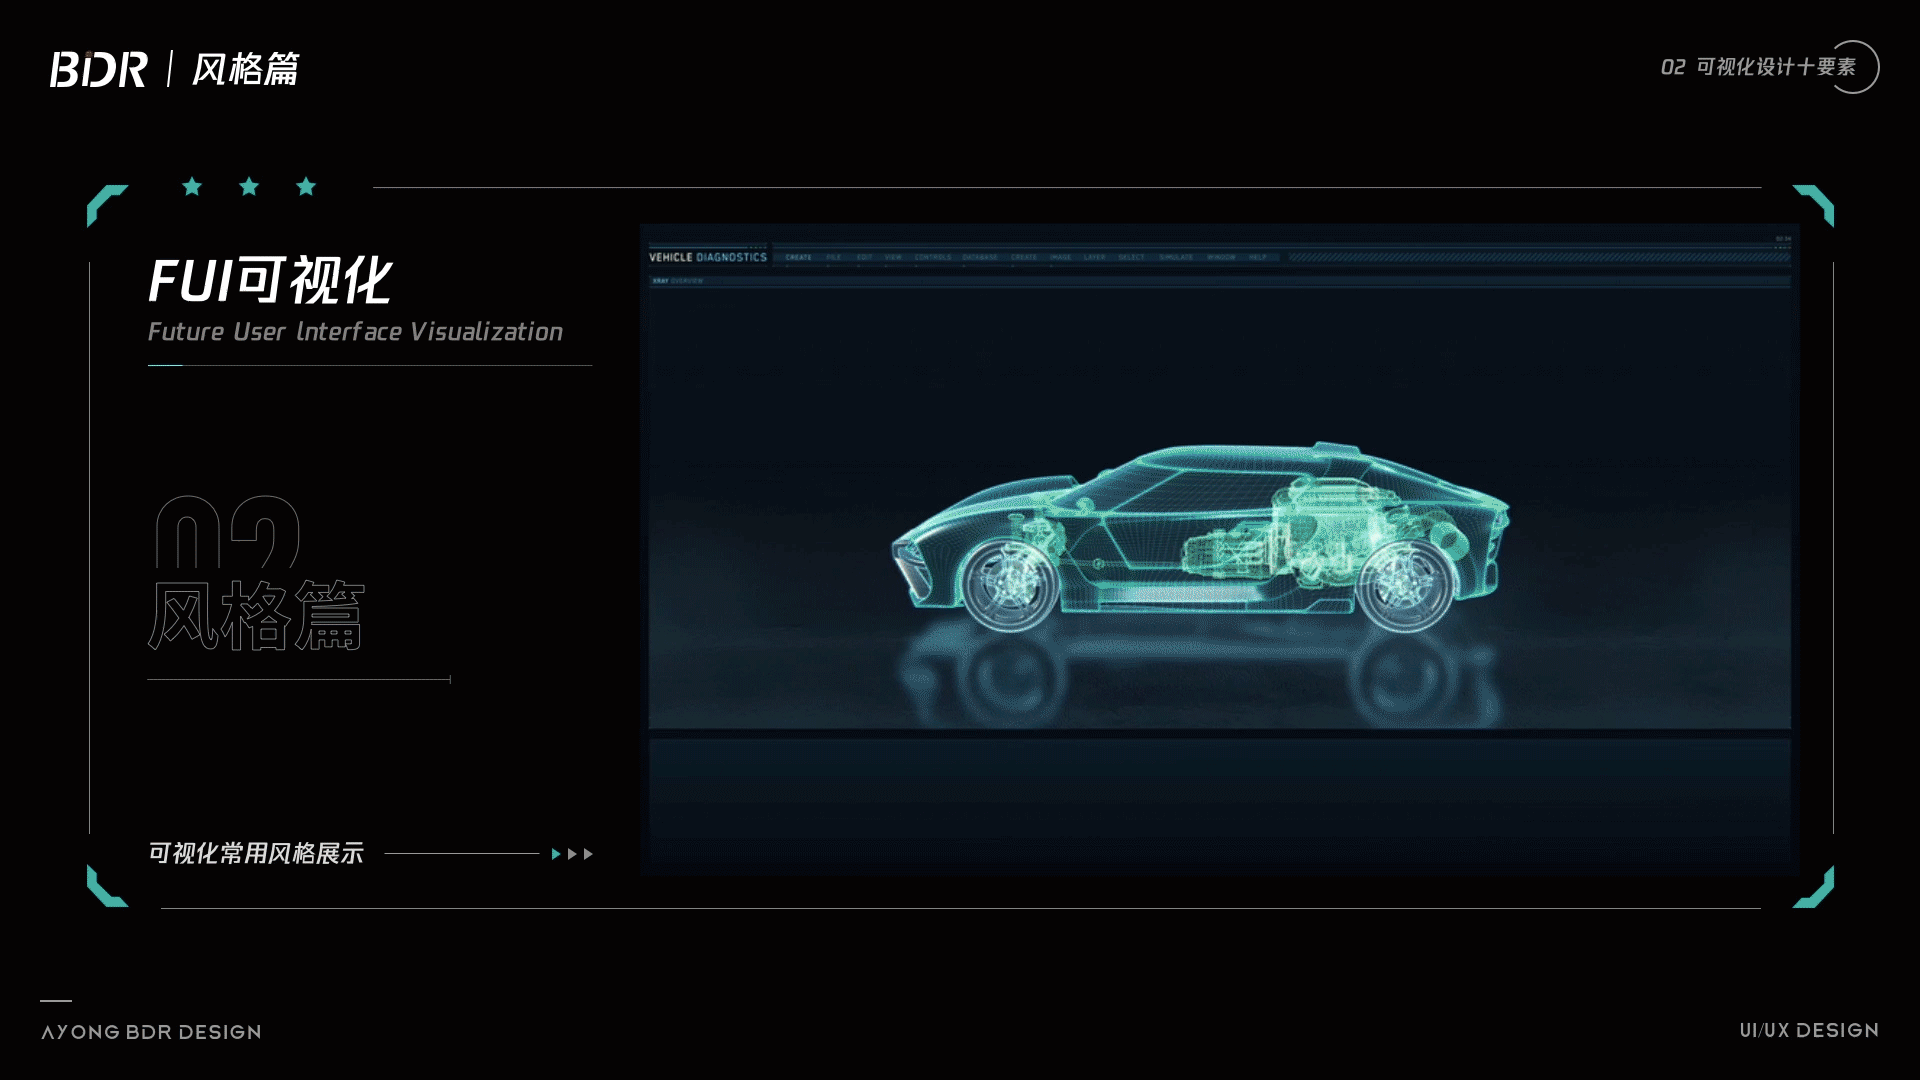
Task: Click the VEHICLE DIAGNOSTICS title
Action: point(708,257)
